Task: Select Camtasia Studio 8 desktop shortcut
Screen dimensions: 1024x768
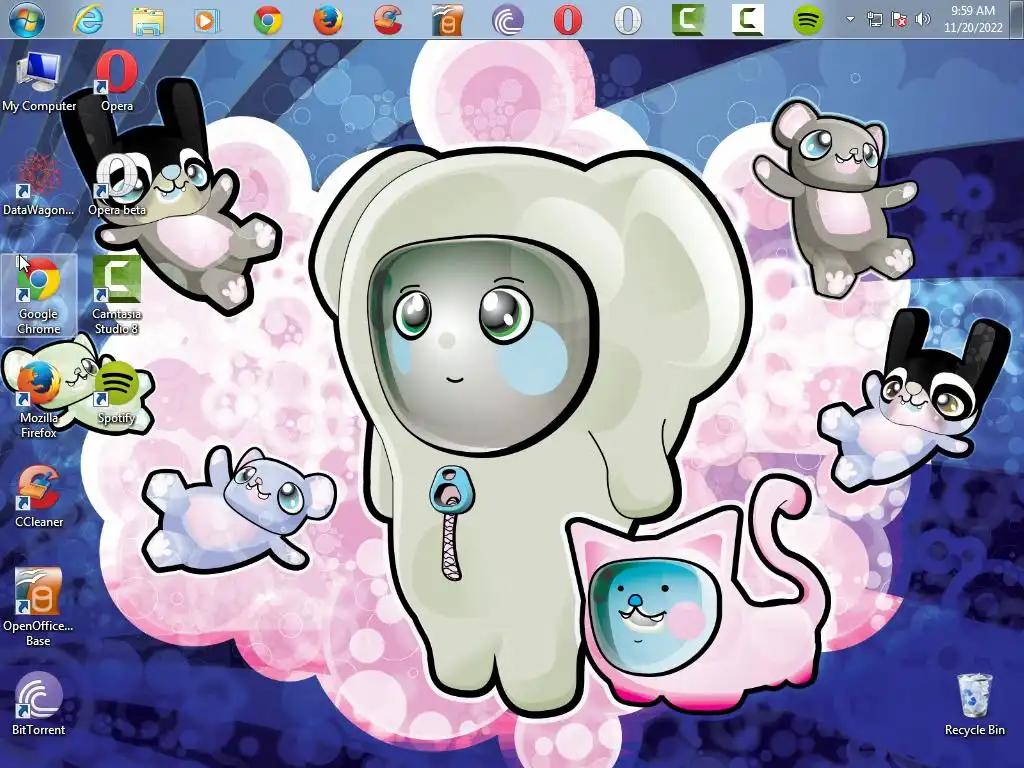Action: 117,296
